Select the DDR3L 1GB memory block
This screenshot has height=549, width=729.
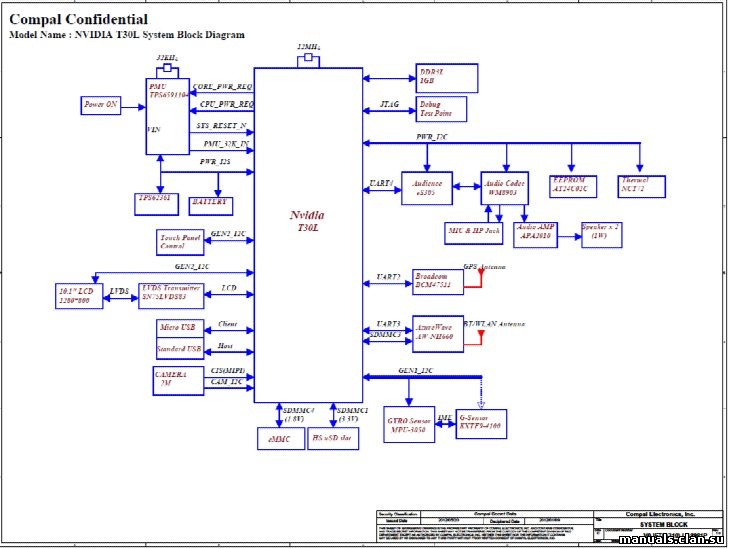[447, 78]
